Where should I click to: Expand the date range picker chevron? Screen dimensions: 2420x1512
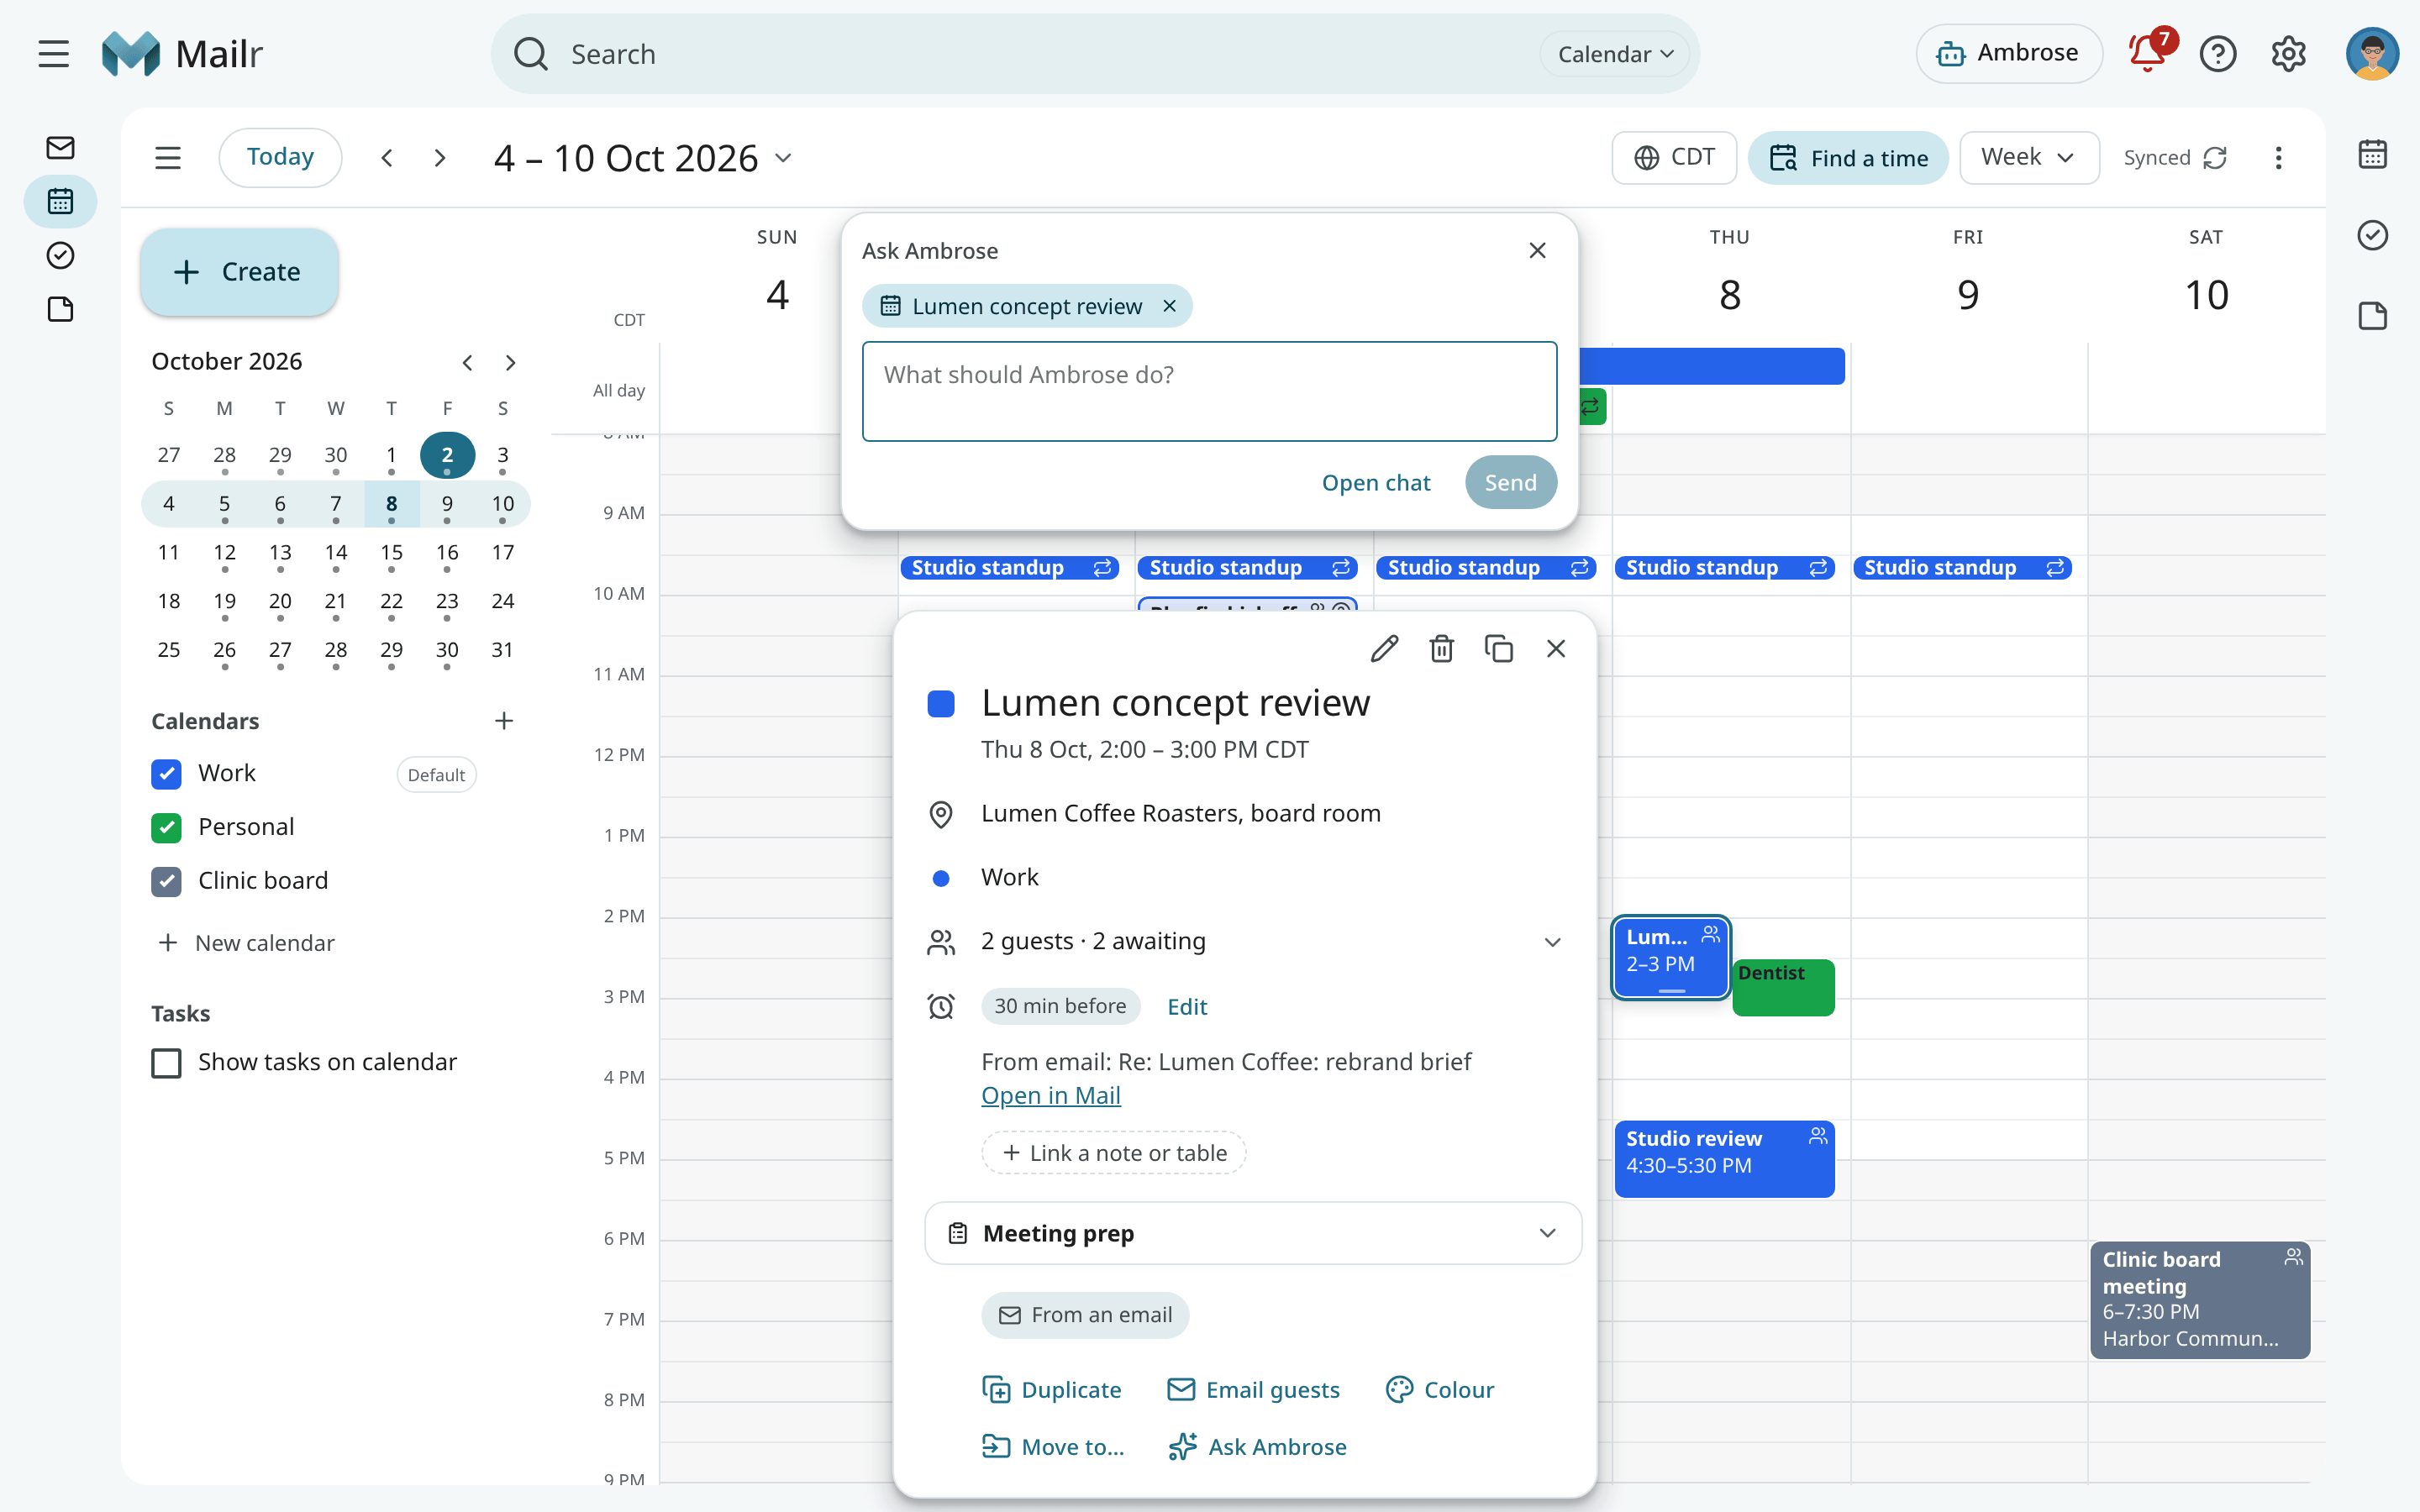tap(783, 158)
